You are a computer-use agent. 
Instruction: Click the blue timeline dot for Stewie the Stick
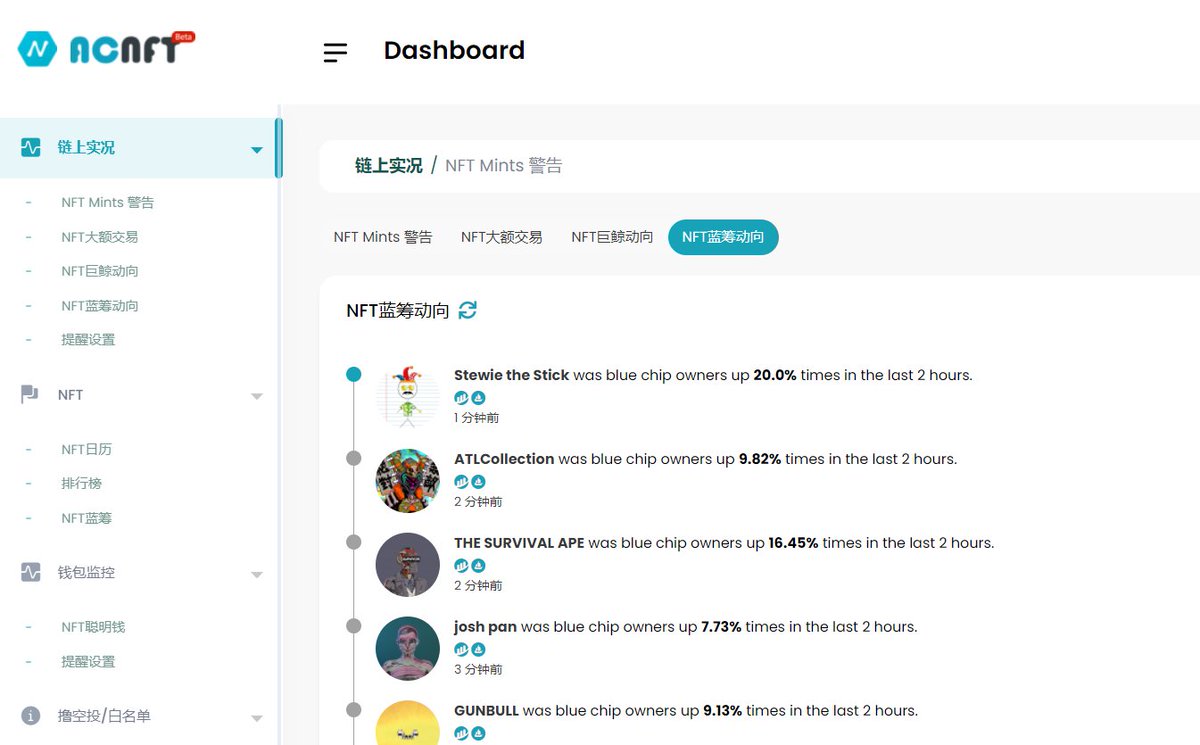[x=353, y=374]
